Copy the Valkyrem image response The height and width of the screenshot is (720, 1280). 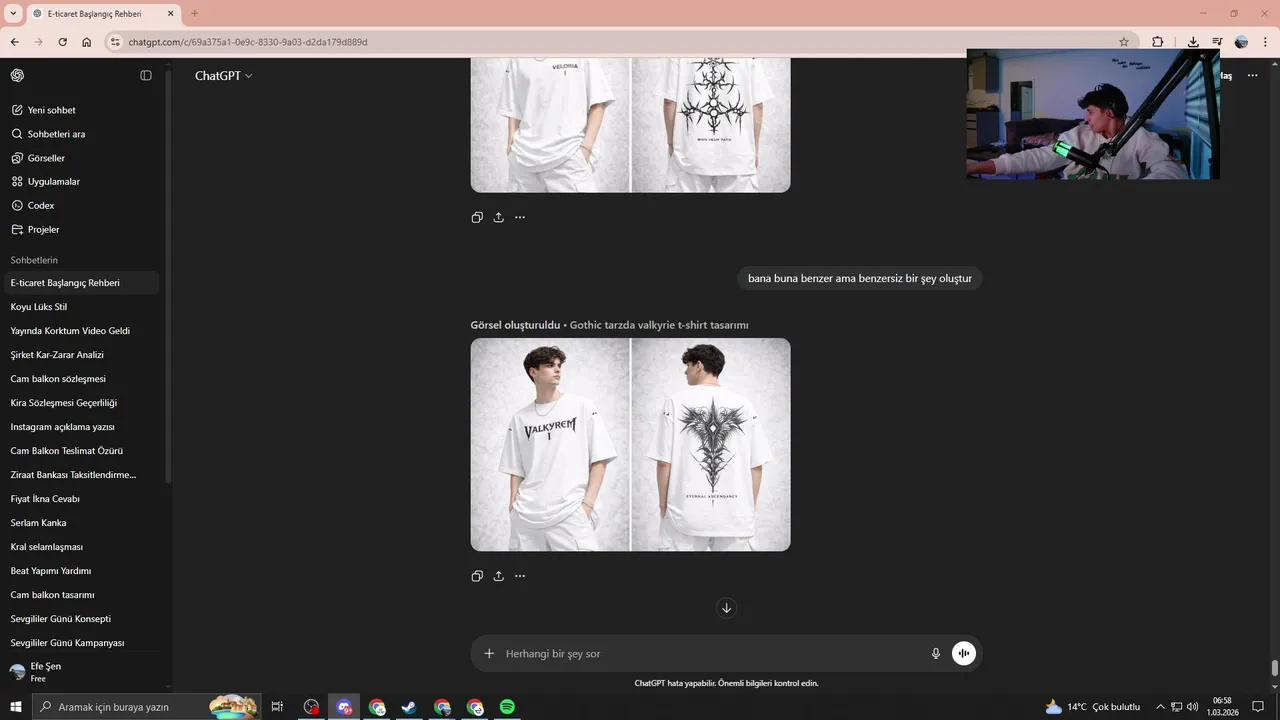(x=477, y=576)
